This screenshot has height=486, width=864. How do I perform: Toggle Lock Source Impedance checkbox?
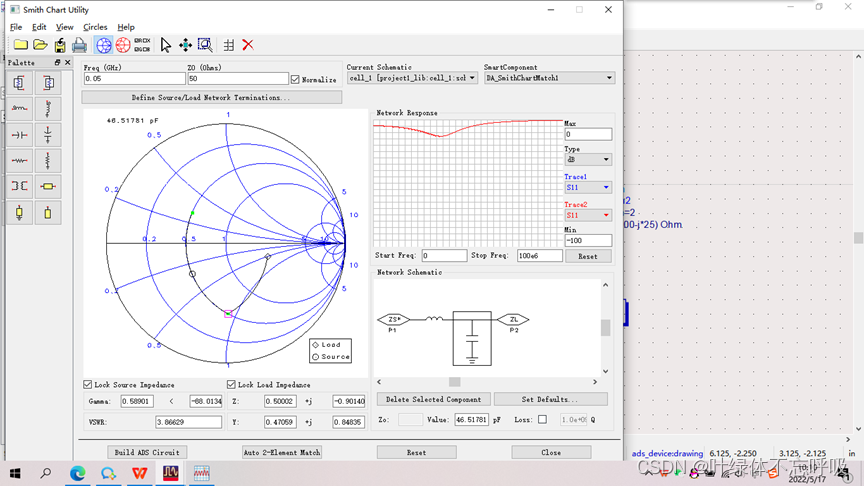[x=88, y=385]
